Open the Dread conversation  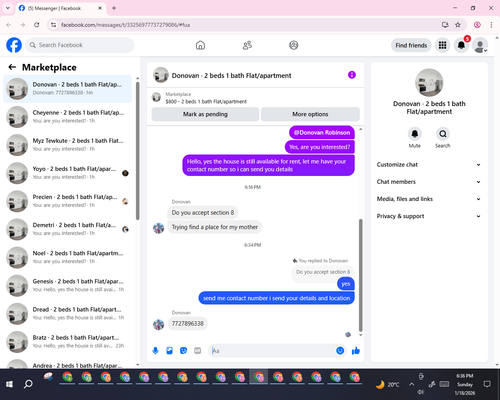point(67,314)
